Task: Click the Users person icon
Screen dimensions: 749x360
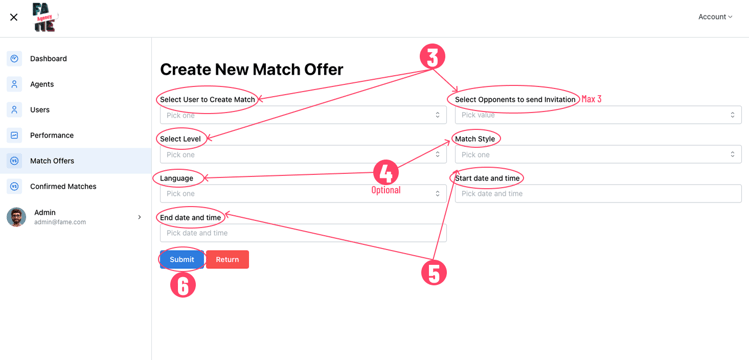Action: pos(14,110)
